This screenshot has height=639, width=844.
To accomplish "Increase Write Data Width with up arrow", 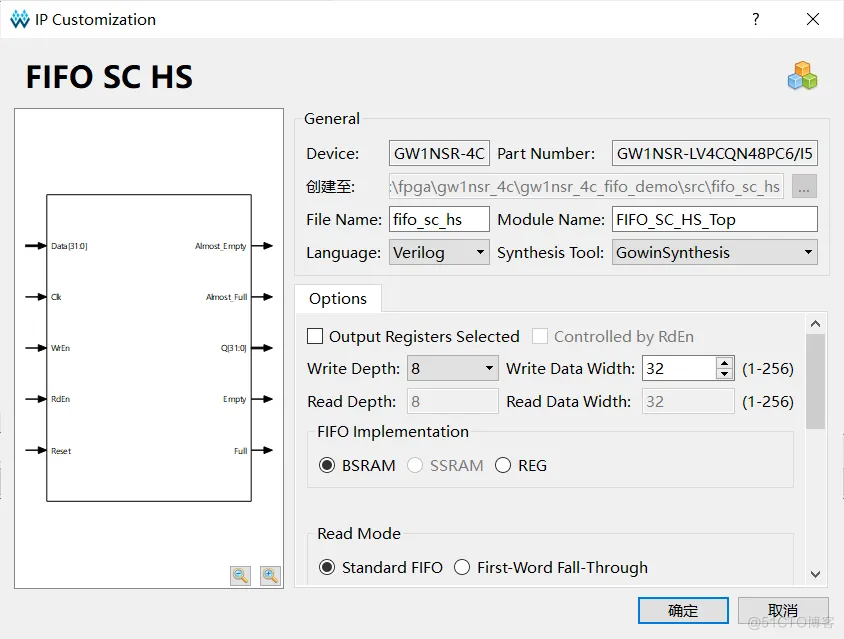I will click(725, 363).
